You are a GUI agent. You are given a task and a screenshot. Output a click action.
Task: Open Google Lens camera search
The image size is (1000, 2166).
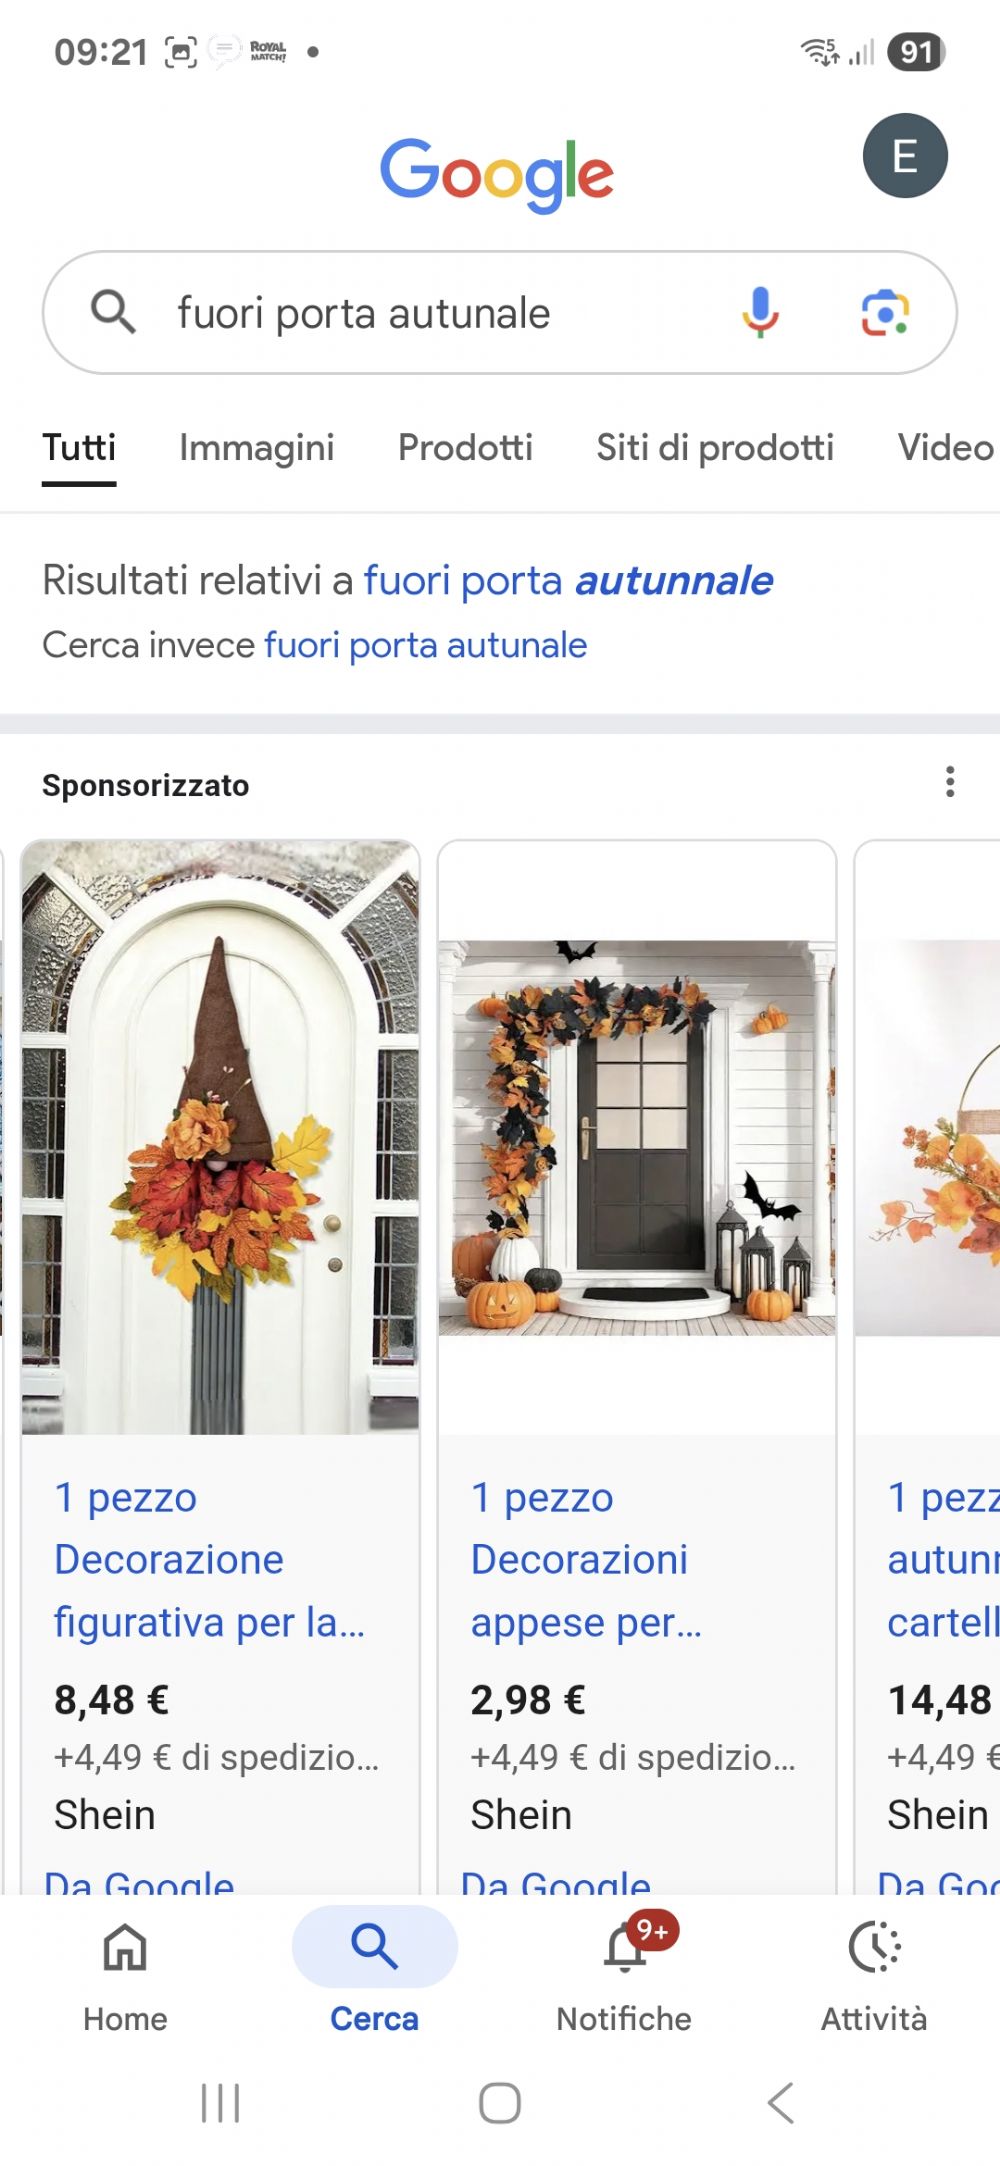pos(885,313)
